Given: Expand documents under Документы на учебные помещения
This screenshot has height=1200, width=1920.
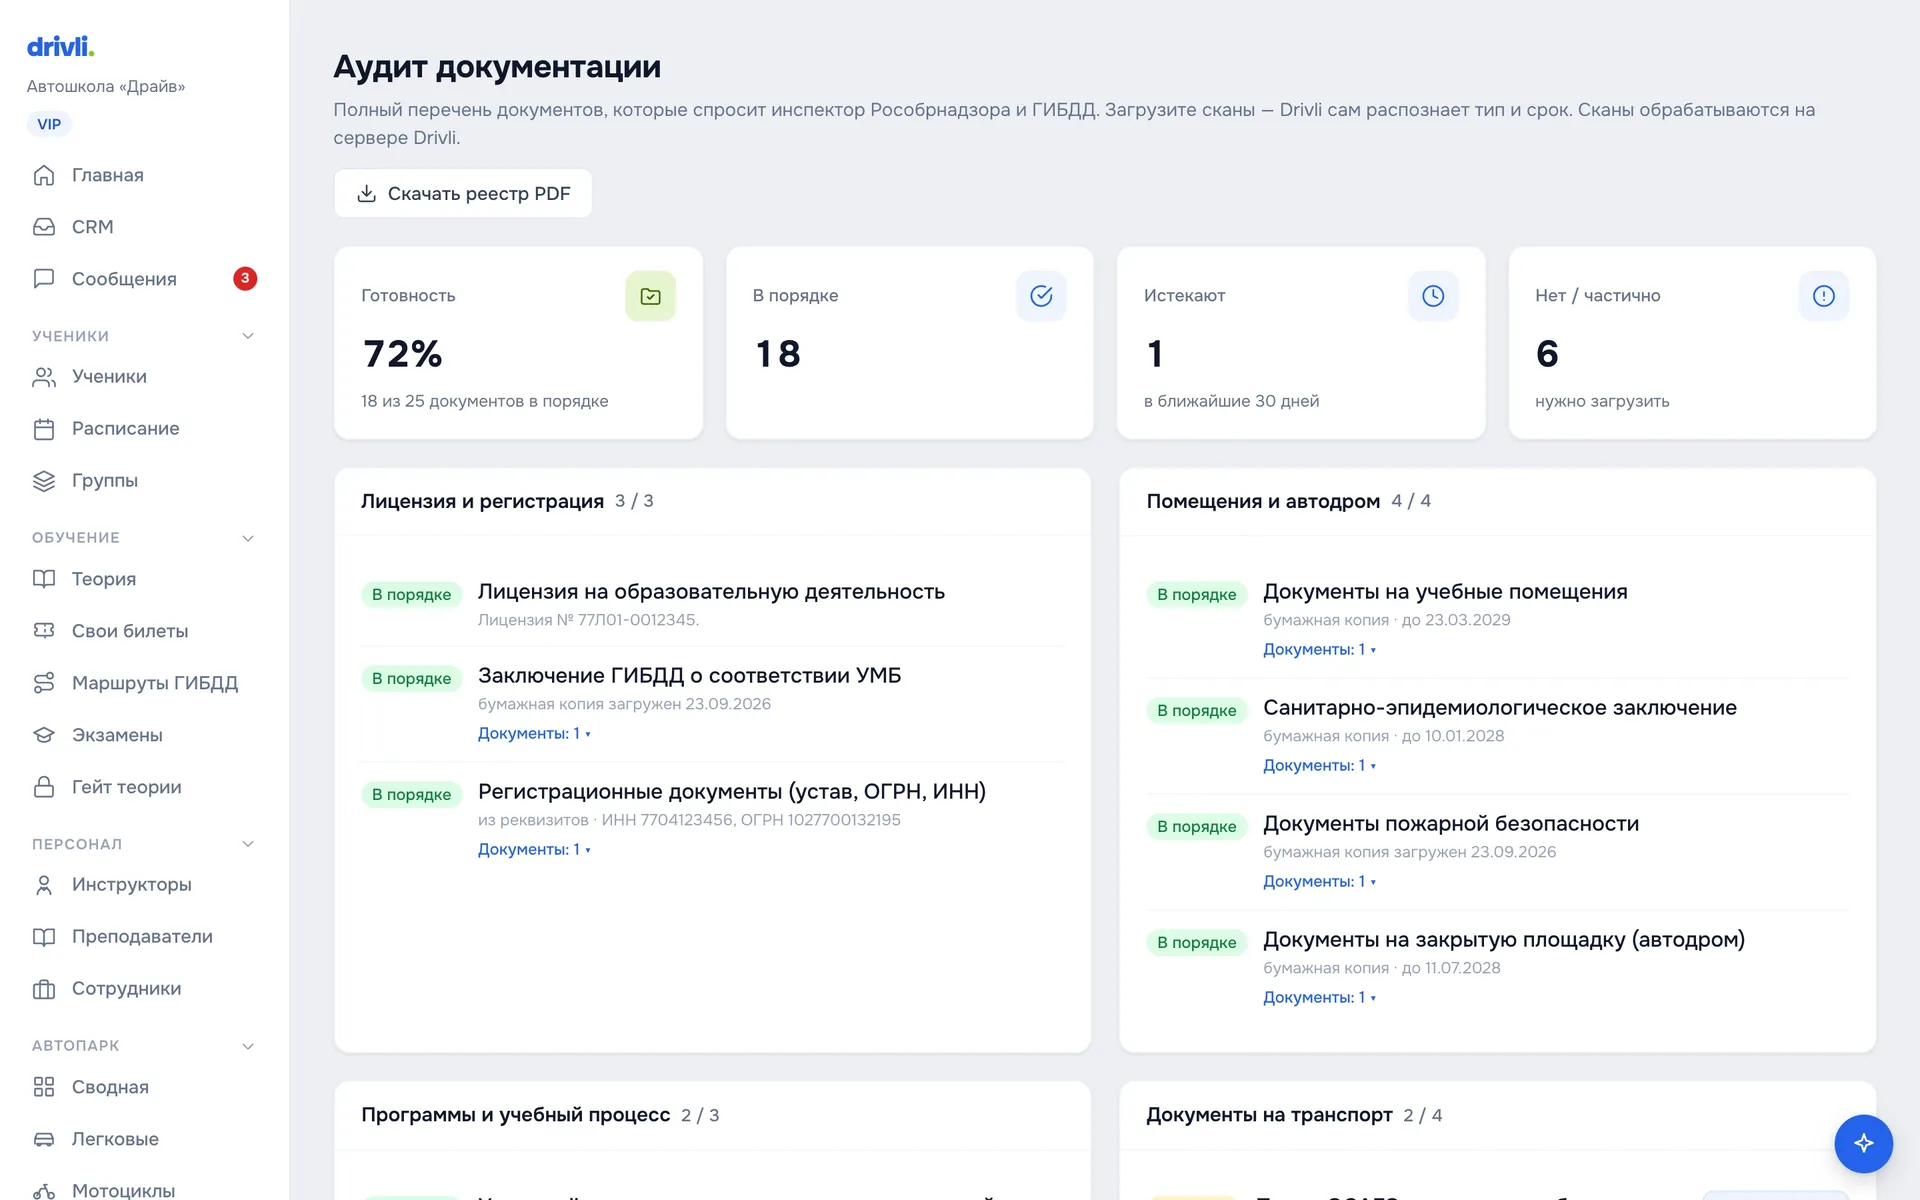Looking at the screenshot, I should [x=1319, y=649].
